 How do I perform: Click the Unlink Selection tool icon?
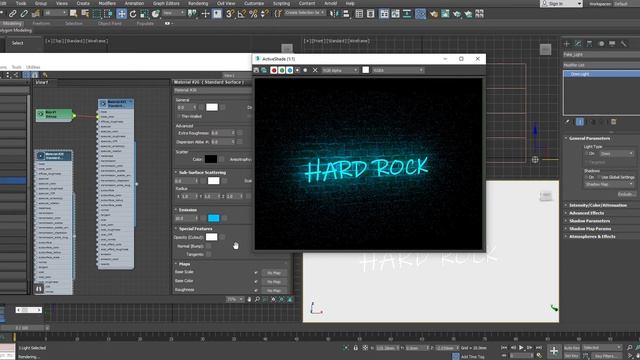pos(24,14)
